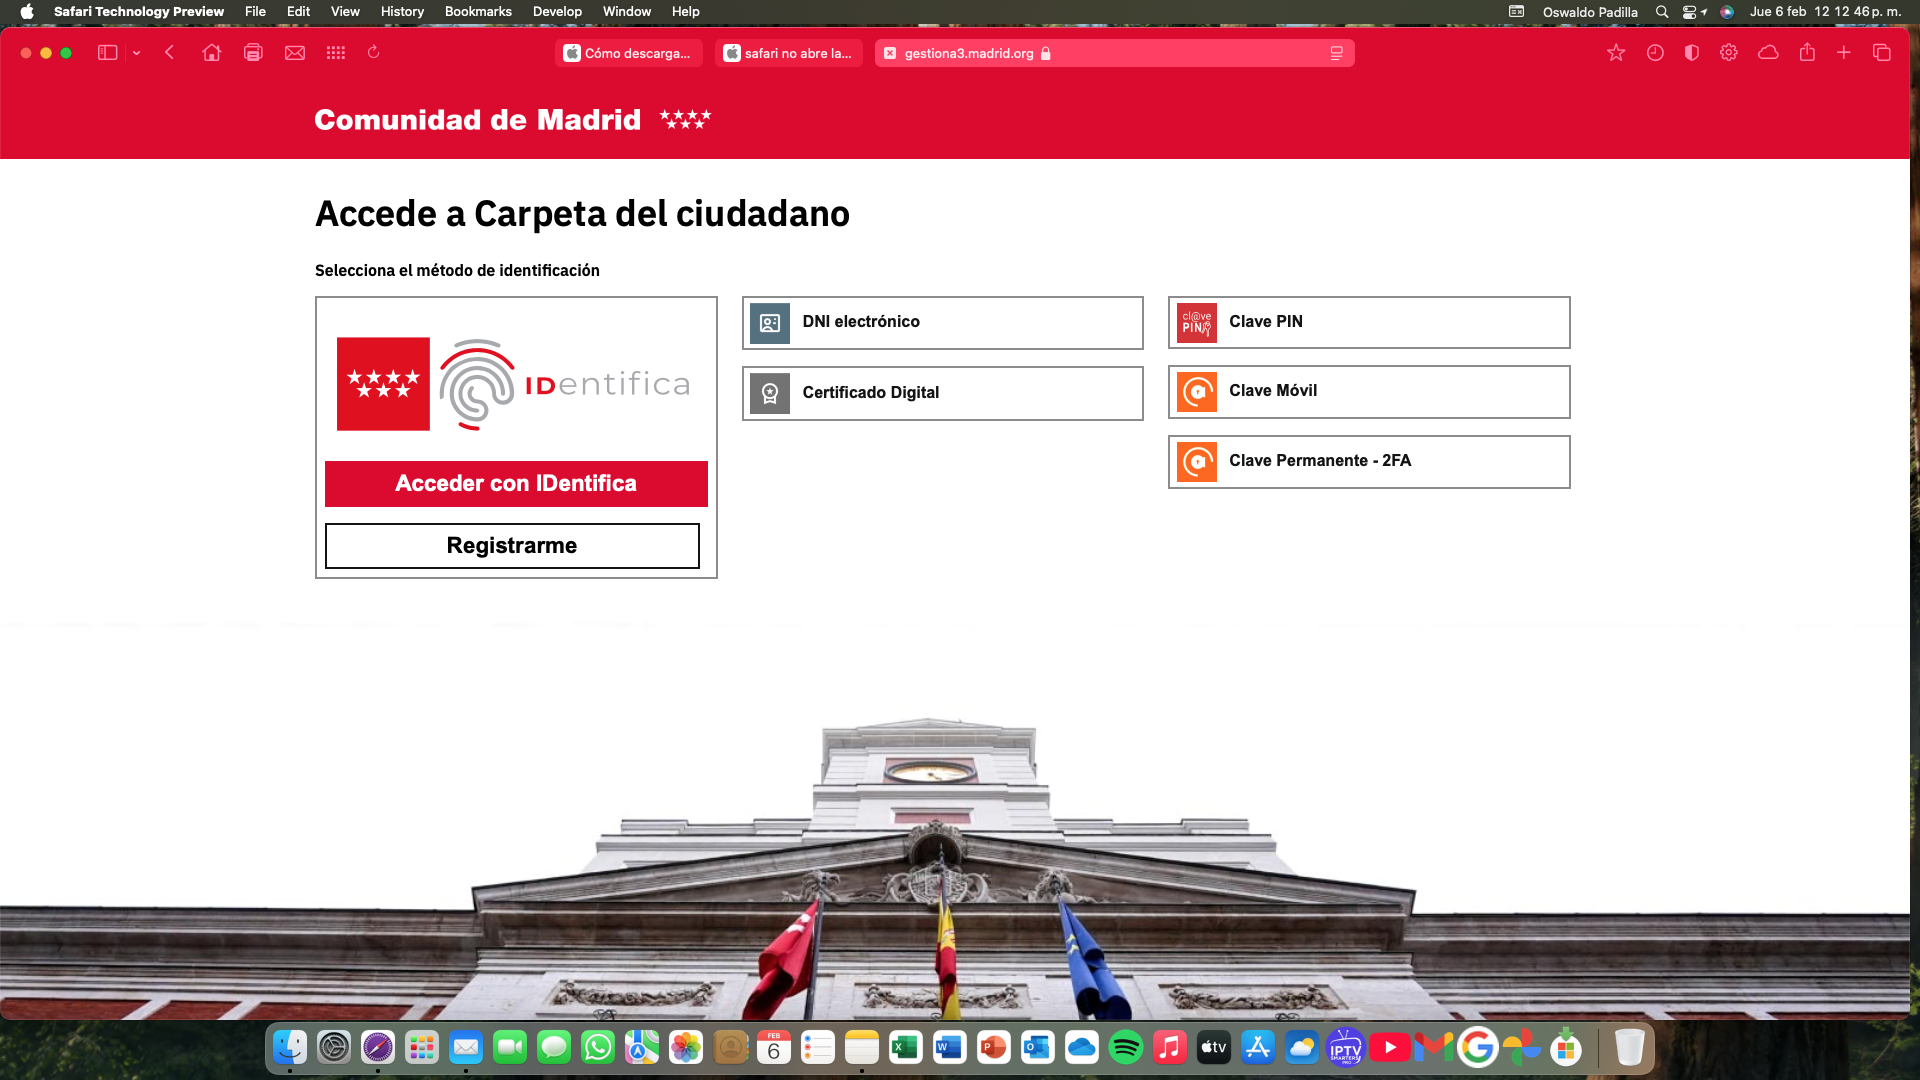
Task: Add bookmark with the star icon
Action: point(1616,53)
